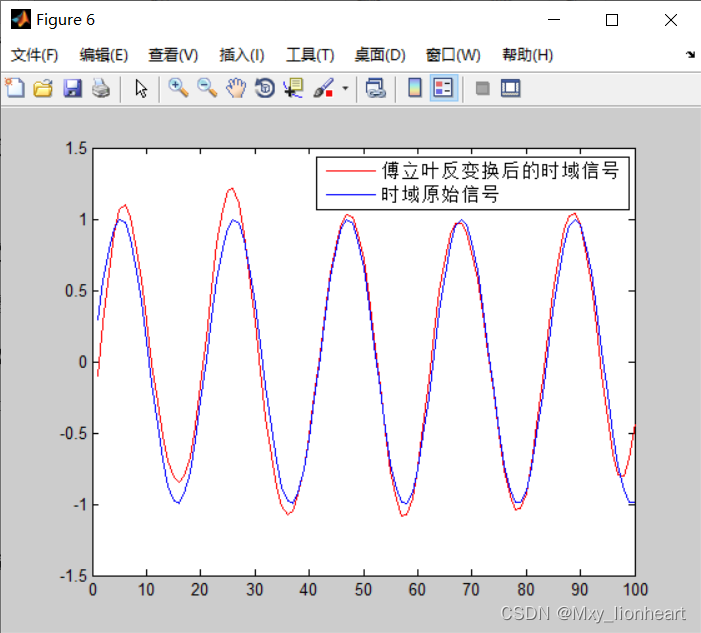Save the figure with floppy icon
This screenshot has width=701, height=633.
(72, 88)
